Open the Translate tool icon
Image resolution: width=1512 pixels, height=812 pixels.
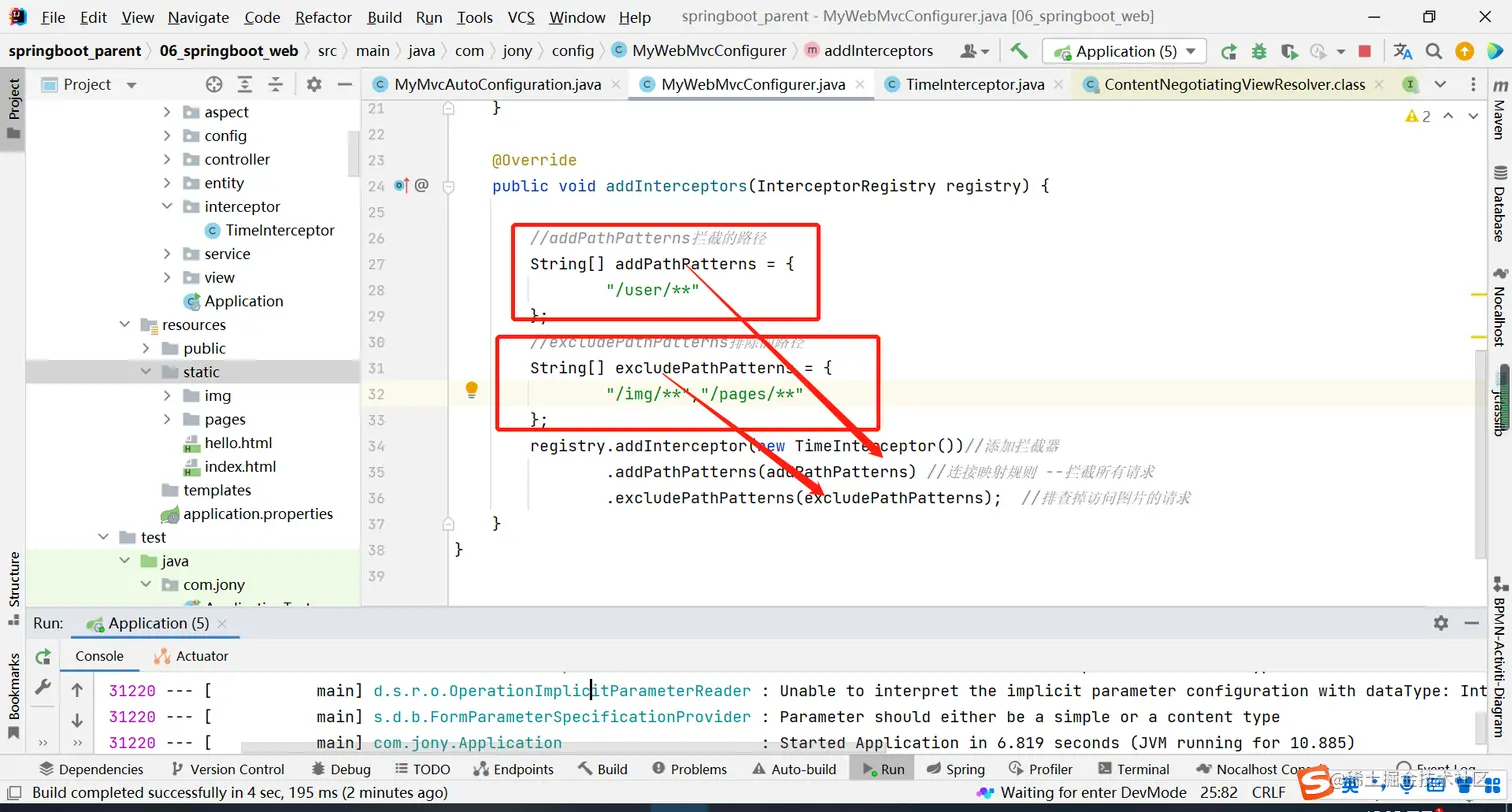[1403, 51]
